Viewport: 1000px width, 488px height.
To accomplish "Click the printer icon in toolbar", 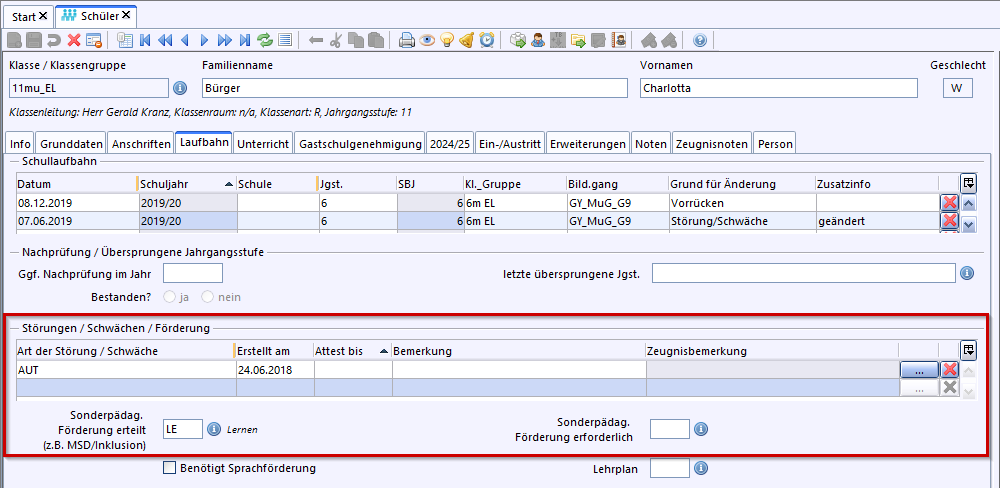I will [x=407, y=40].
